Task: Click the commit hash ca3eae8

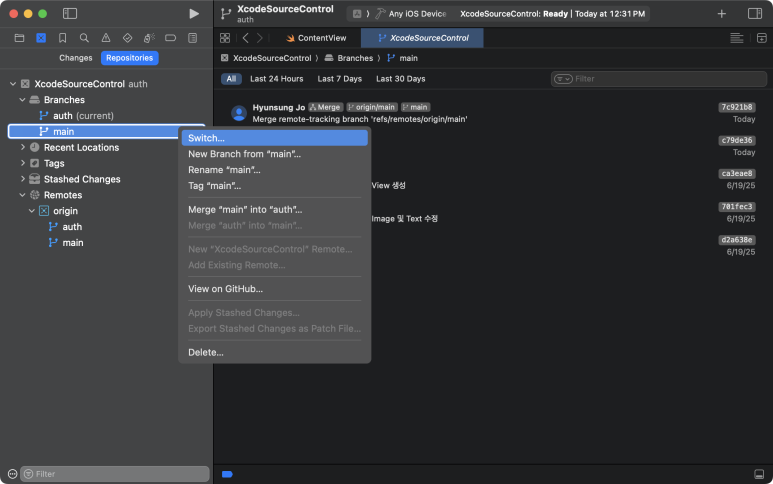Action: (x=737, y=173)
